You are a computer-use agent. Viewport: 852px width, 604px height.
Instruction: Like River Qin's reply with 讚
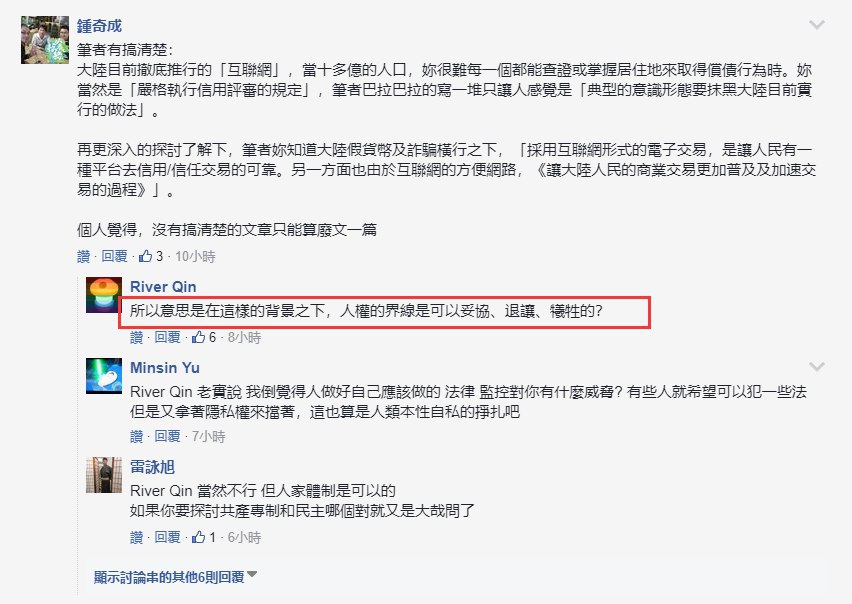click(136, 337)
